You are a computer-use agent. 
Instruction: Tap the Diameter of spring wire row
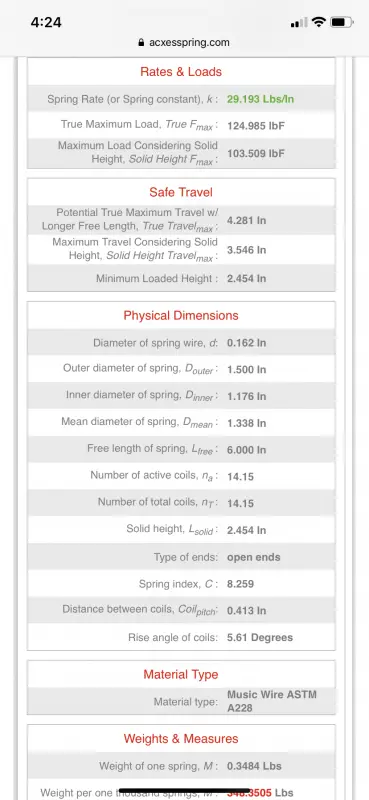pos(181,343)
